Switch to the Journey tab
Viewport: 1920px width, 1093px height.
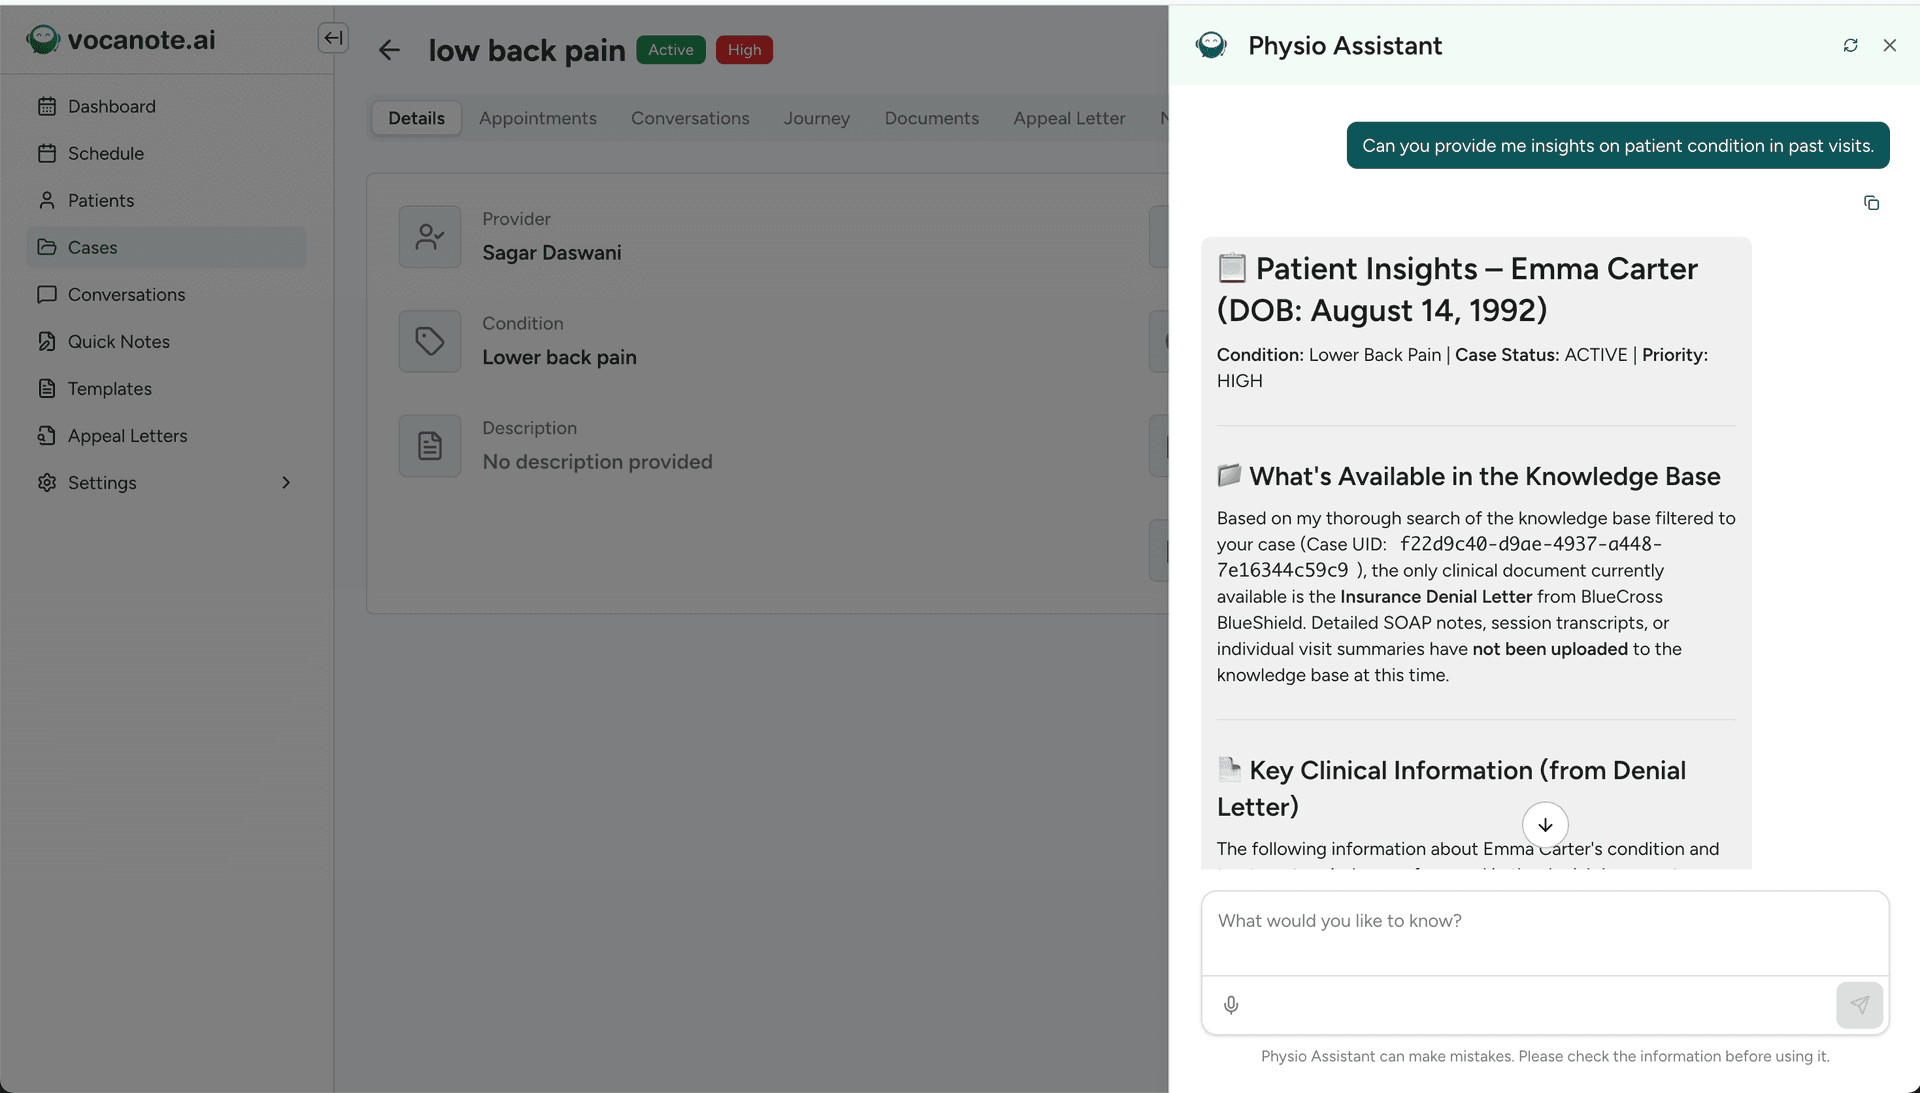pos(816,118)
